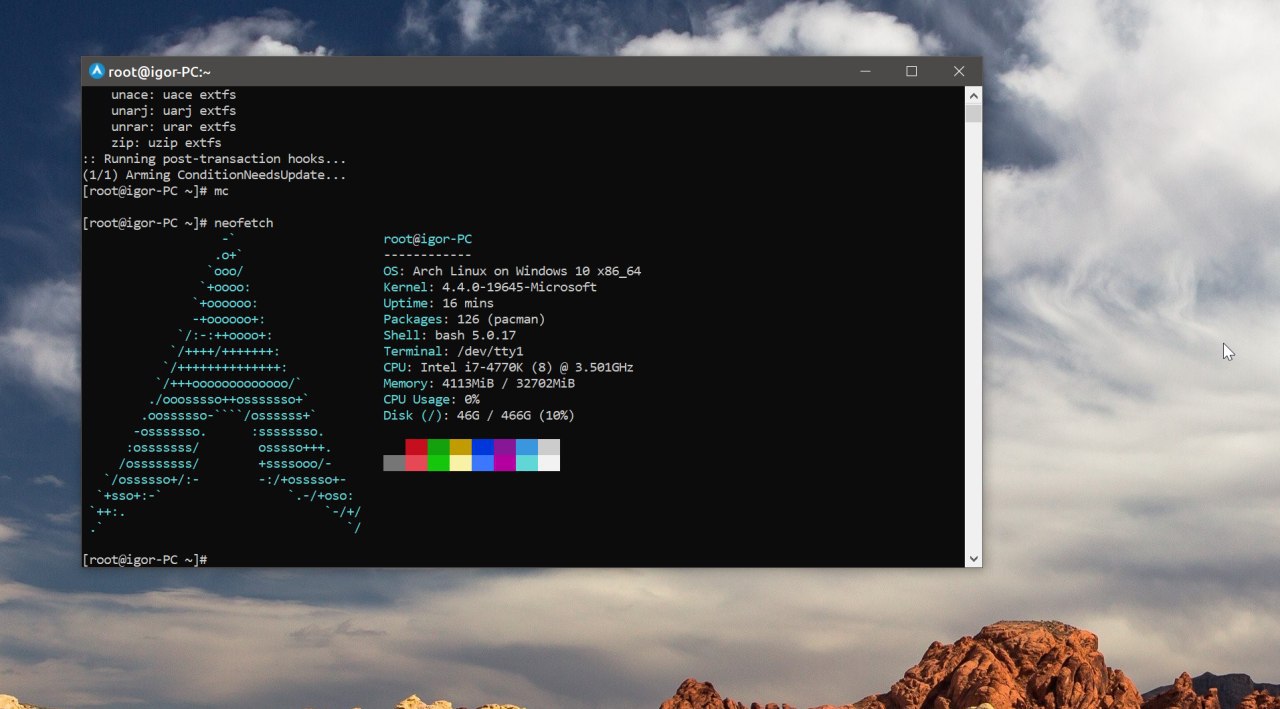
Task: Click the 'unace: uace extfs' line
Action: [173, 95]
